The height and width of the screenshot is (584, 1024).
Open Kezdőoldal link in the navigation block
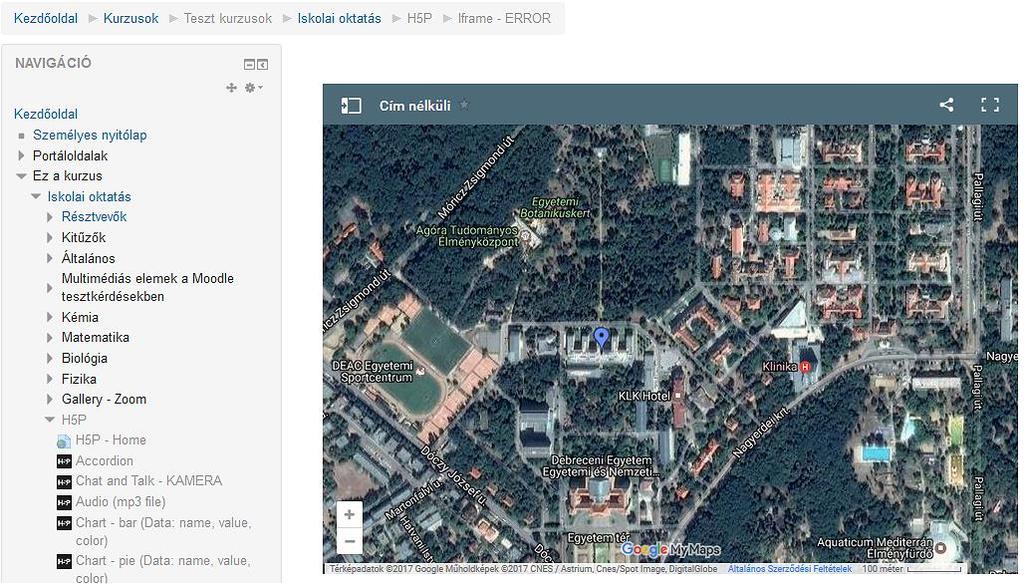[x=46, y=114]
